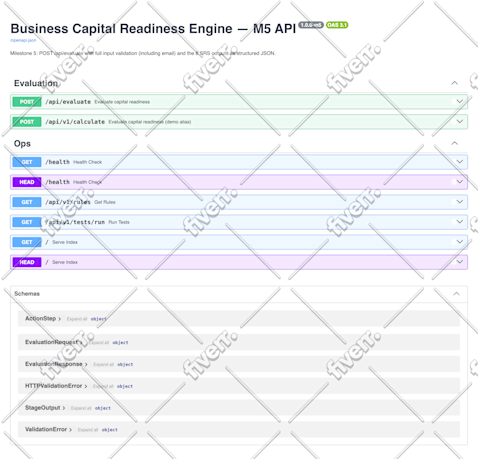Collapse the Evaluation section
478x459 pixels.
tap(454, 83)
